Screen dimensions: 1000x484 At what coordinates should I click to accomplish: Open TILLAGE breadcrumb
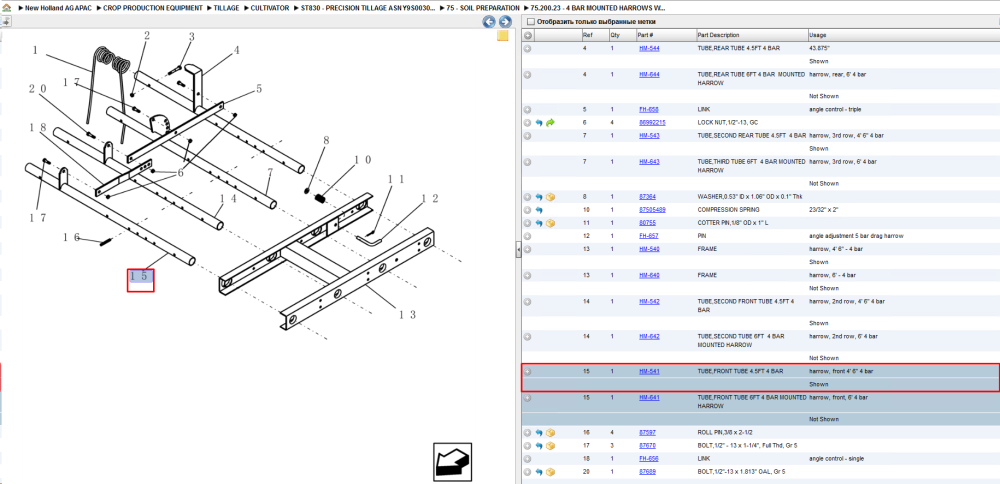[226, 8]
